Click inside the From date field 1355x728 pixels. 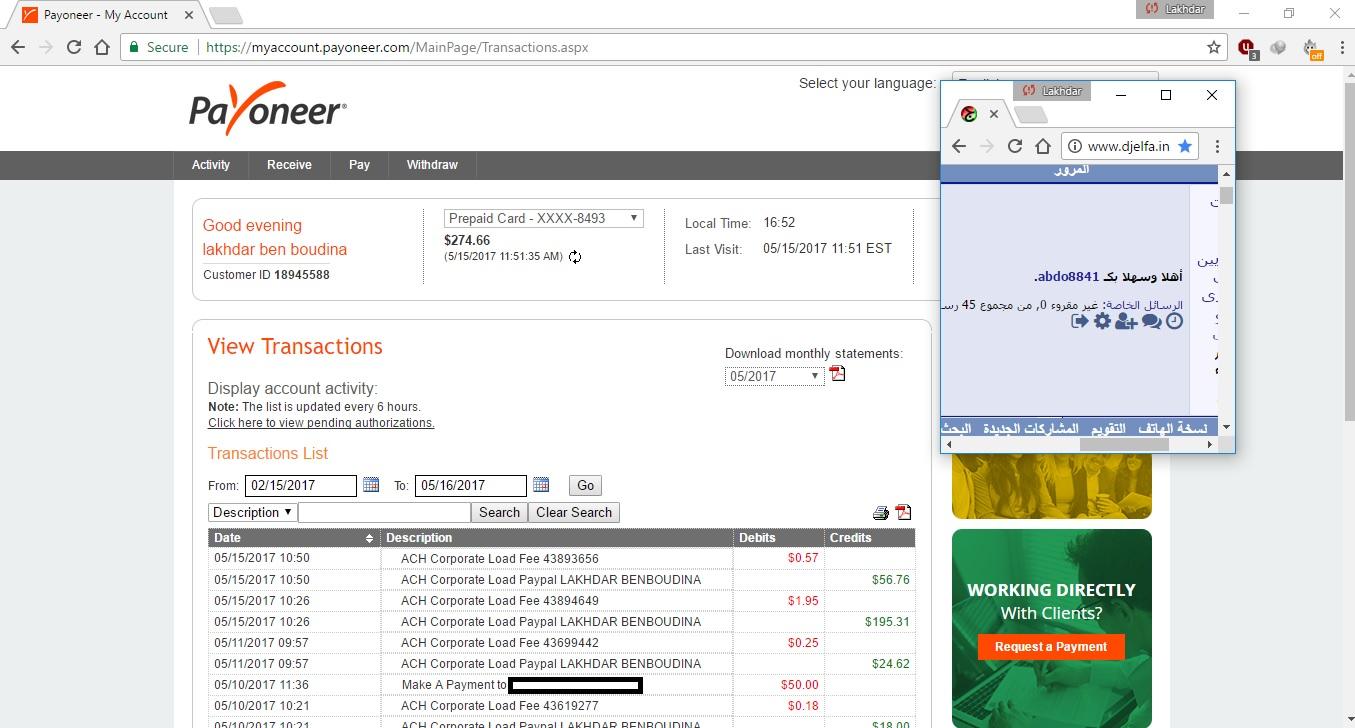coord(300,486)
